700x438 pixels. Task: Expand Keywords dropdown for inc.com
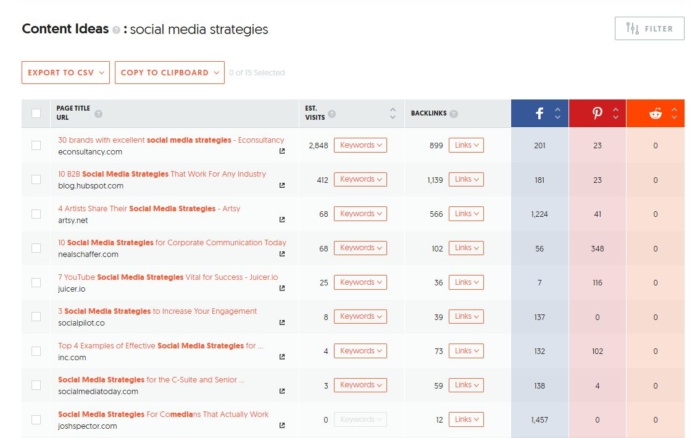click(x=360, y=351)
